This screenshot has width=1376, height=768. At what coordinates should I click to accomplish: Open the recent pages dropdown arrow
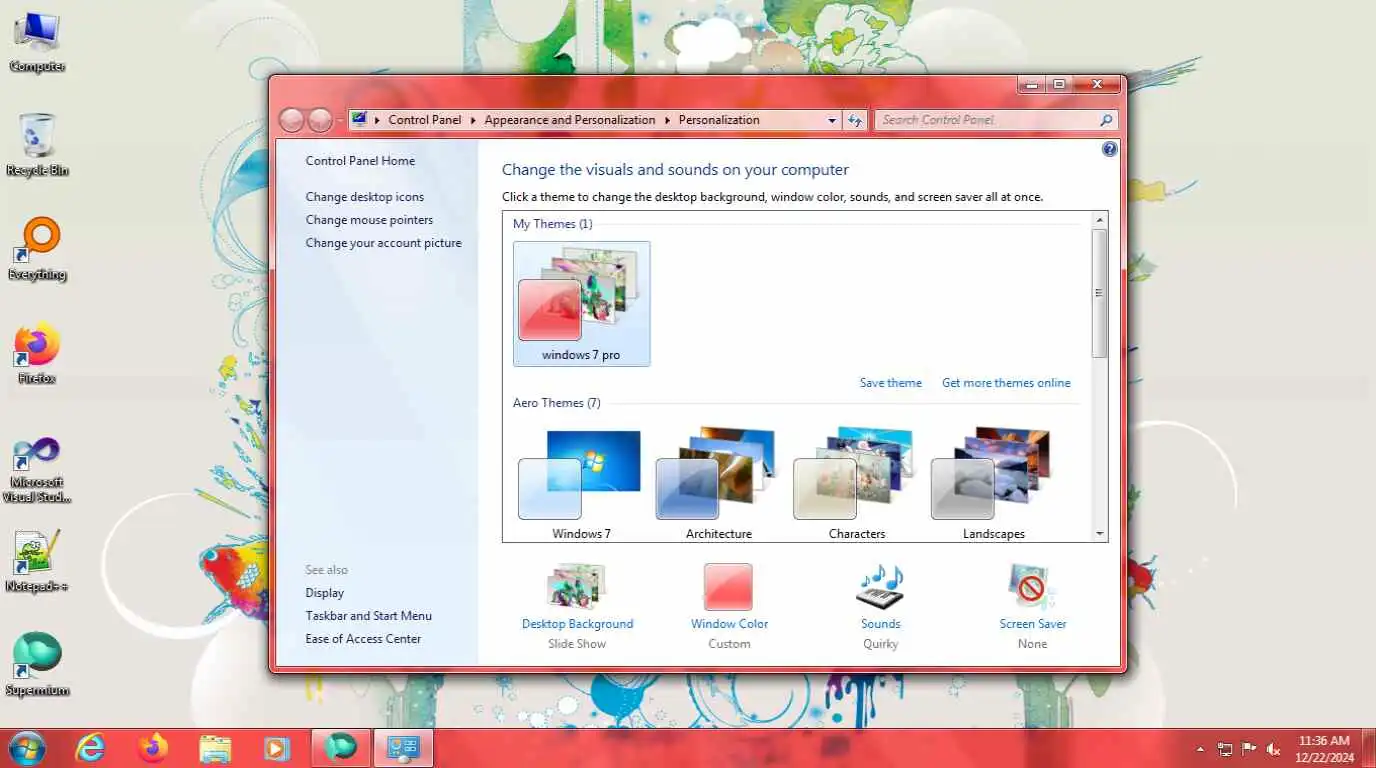tap(340, 120)
